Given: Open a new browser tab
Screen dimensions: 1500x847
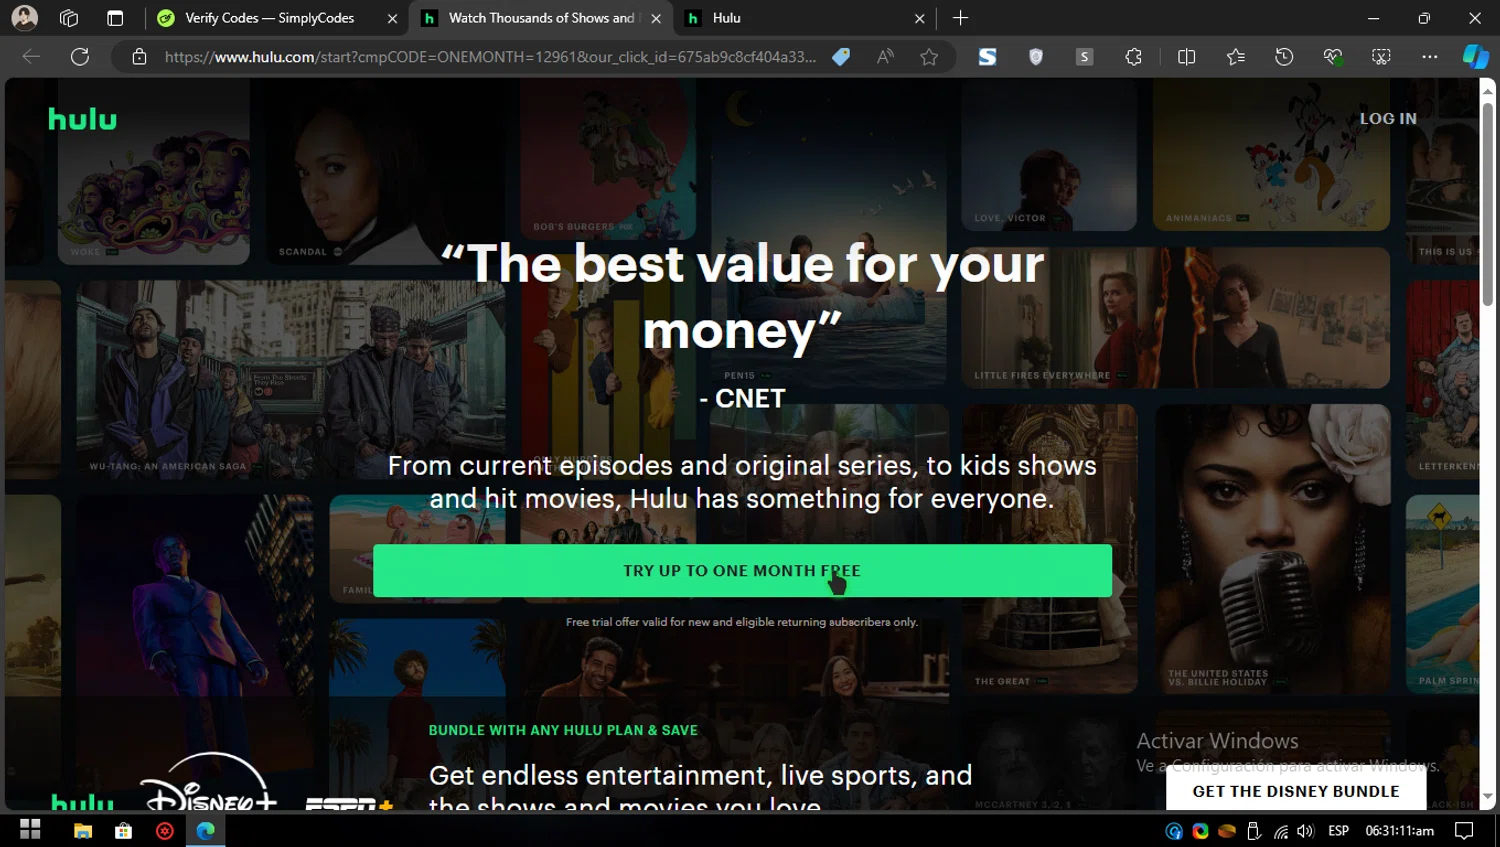Looking at the screenshot, I should (x=960, y=18).
